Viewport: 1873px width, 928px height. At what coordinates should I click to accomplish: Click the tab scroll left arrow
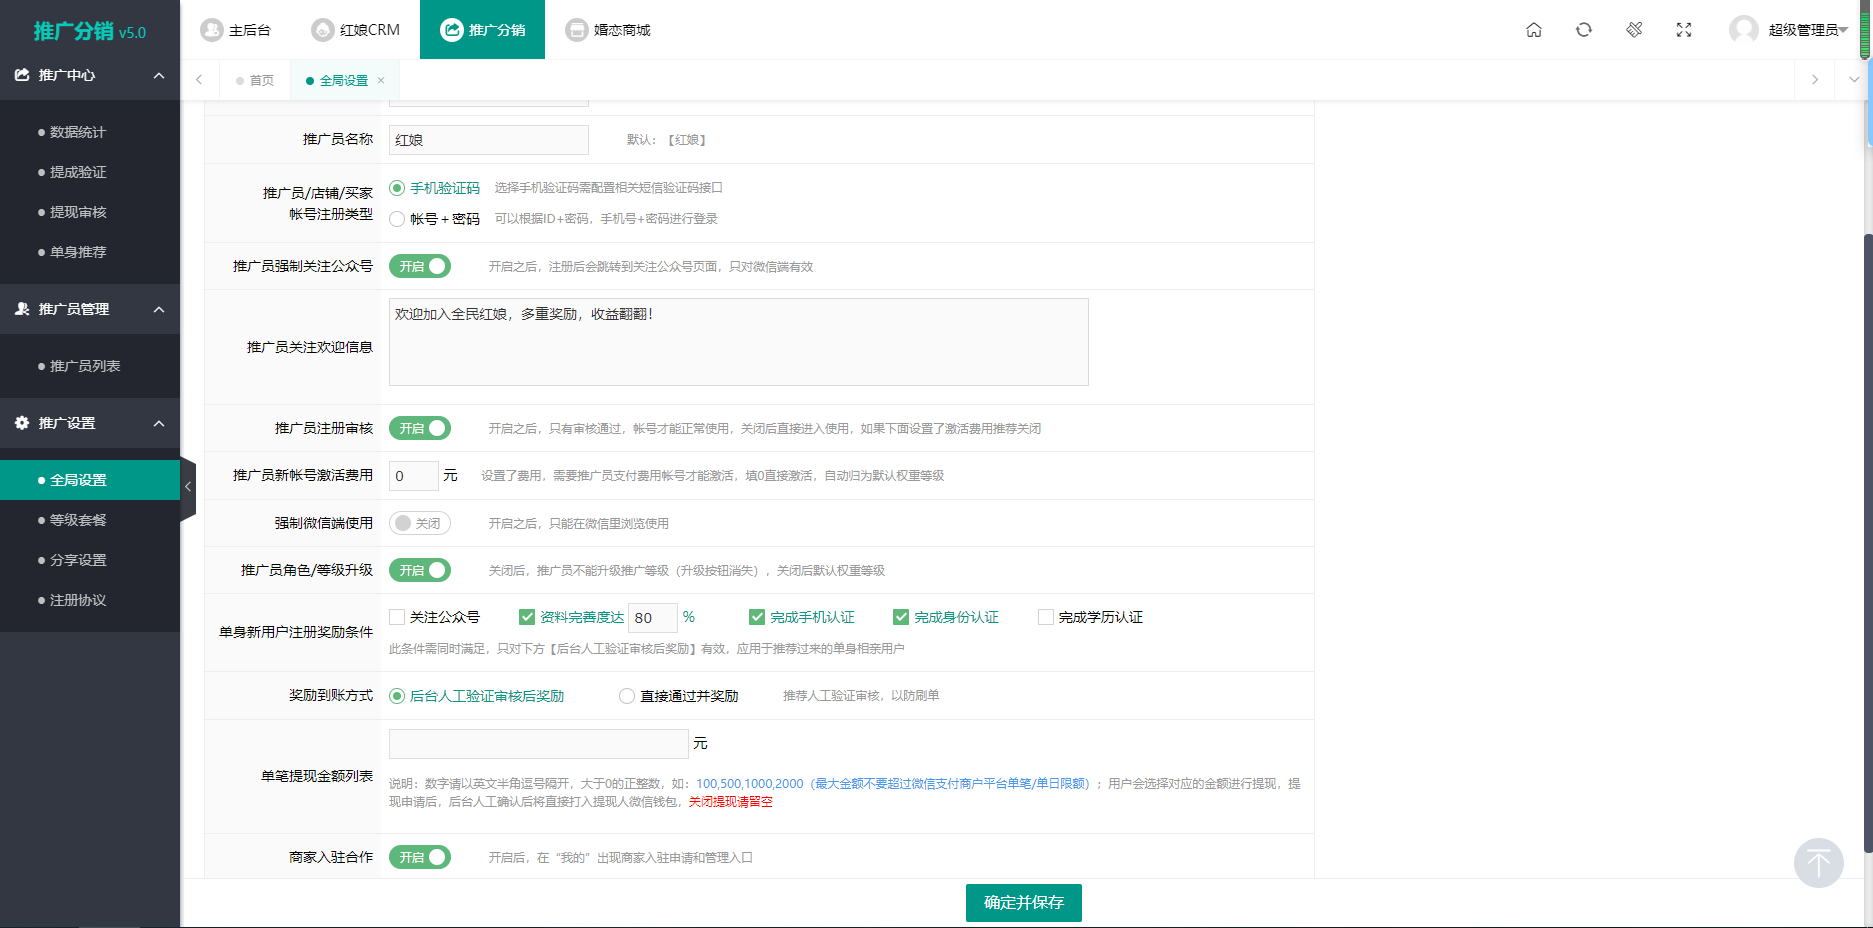pyautogui.click(x=199, y=80)
